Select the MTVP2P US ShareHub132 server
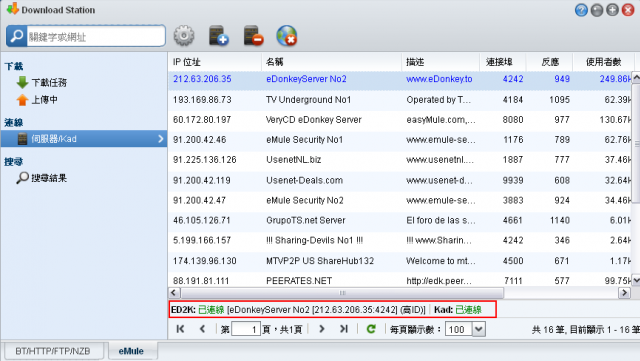 (320, 261)
